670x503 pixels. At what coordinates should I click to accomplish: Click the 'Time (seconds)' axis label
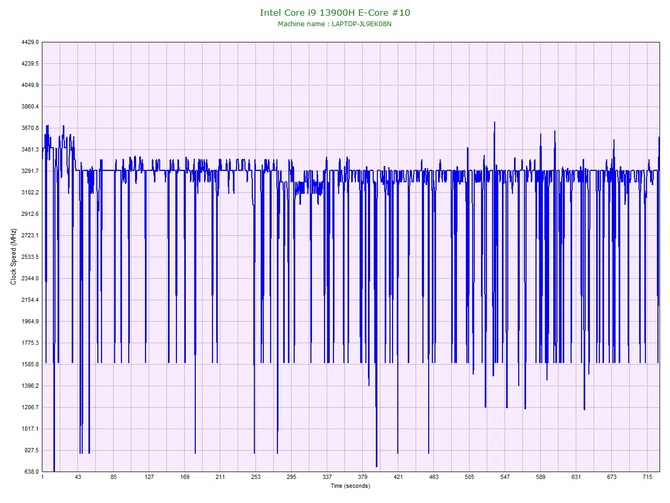pyautogui.click(x=350, y=486)
